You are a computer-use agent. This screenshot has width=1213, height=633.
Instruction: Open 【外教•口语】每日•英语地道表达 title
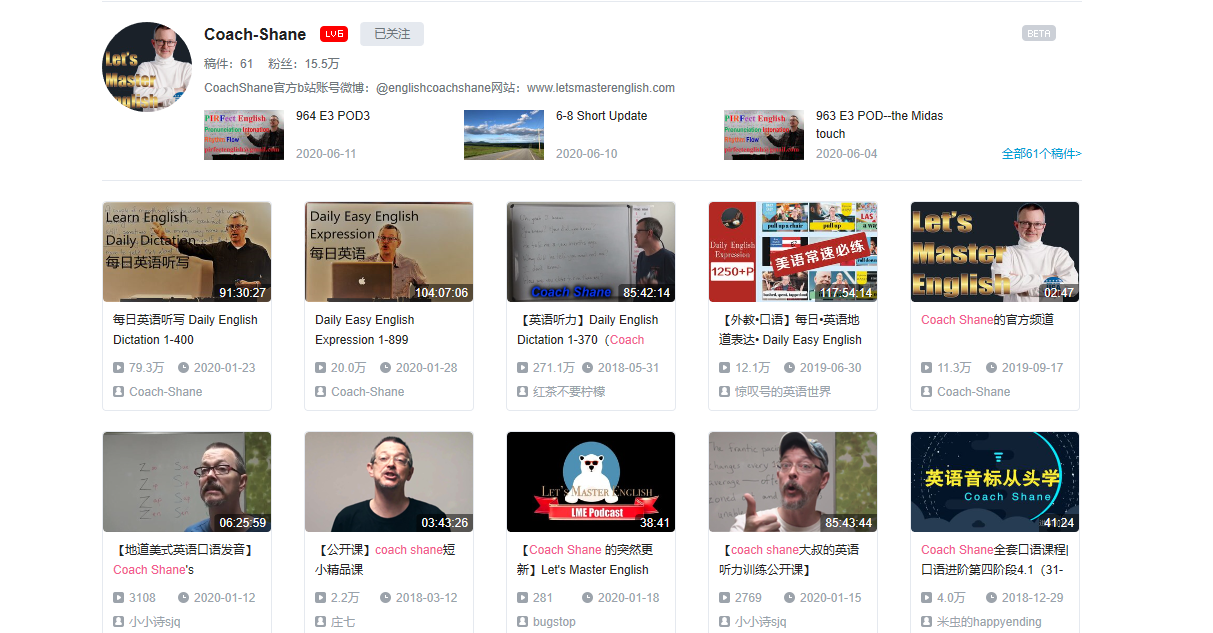click(x=790, y=330)
